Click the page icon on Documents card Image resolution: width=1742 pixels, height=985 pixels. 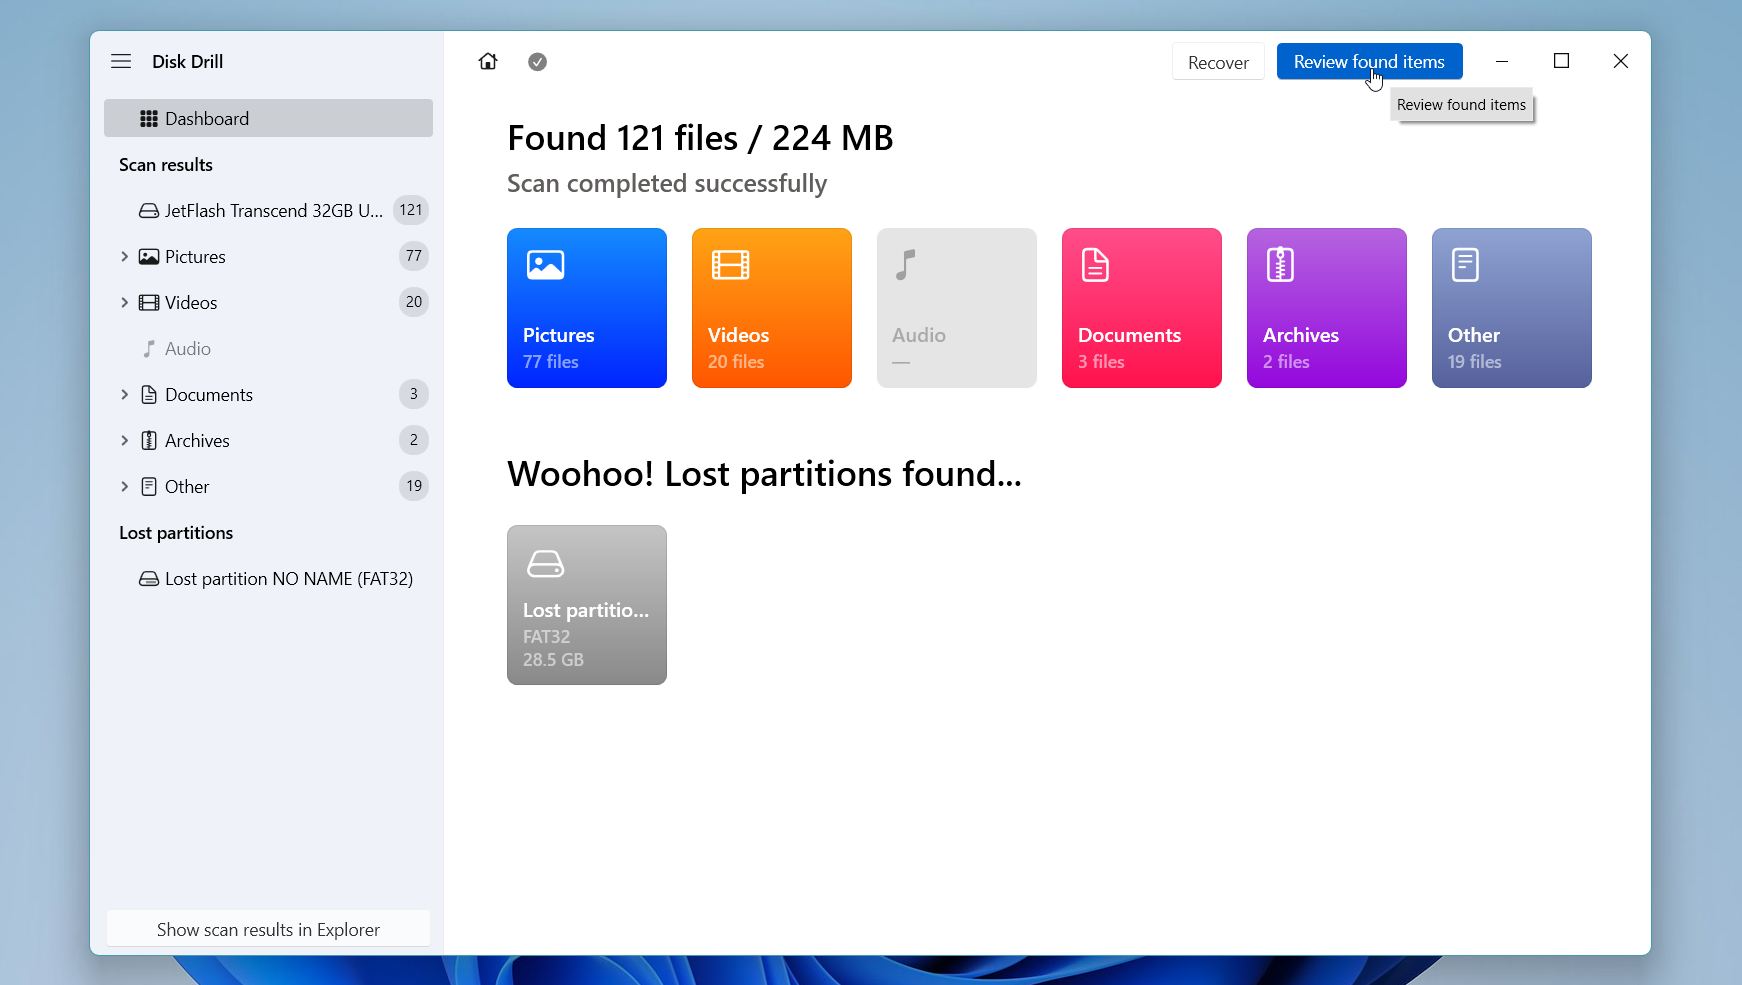pos(1096,265)
